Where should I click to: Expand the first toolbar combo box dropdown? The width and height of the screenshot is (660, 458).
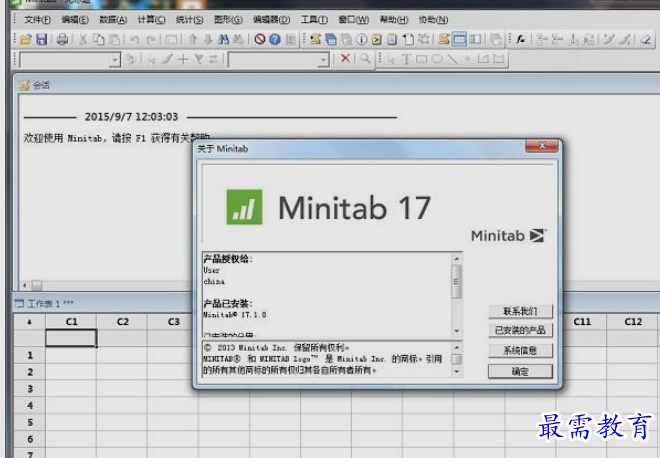pyautogui.click(x=114, y=60)
